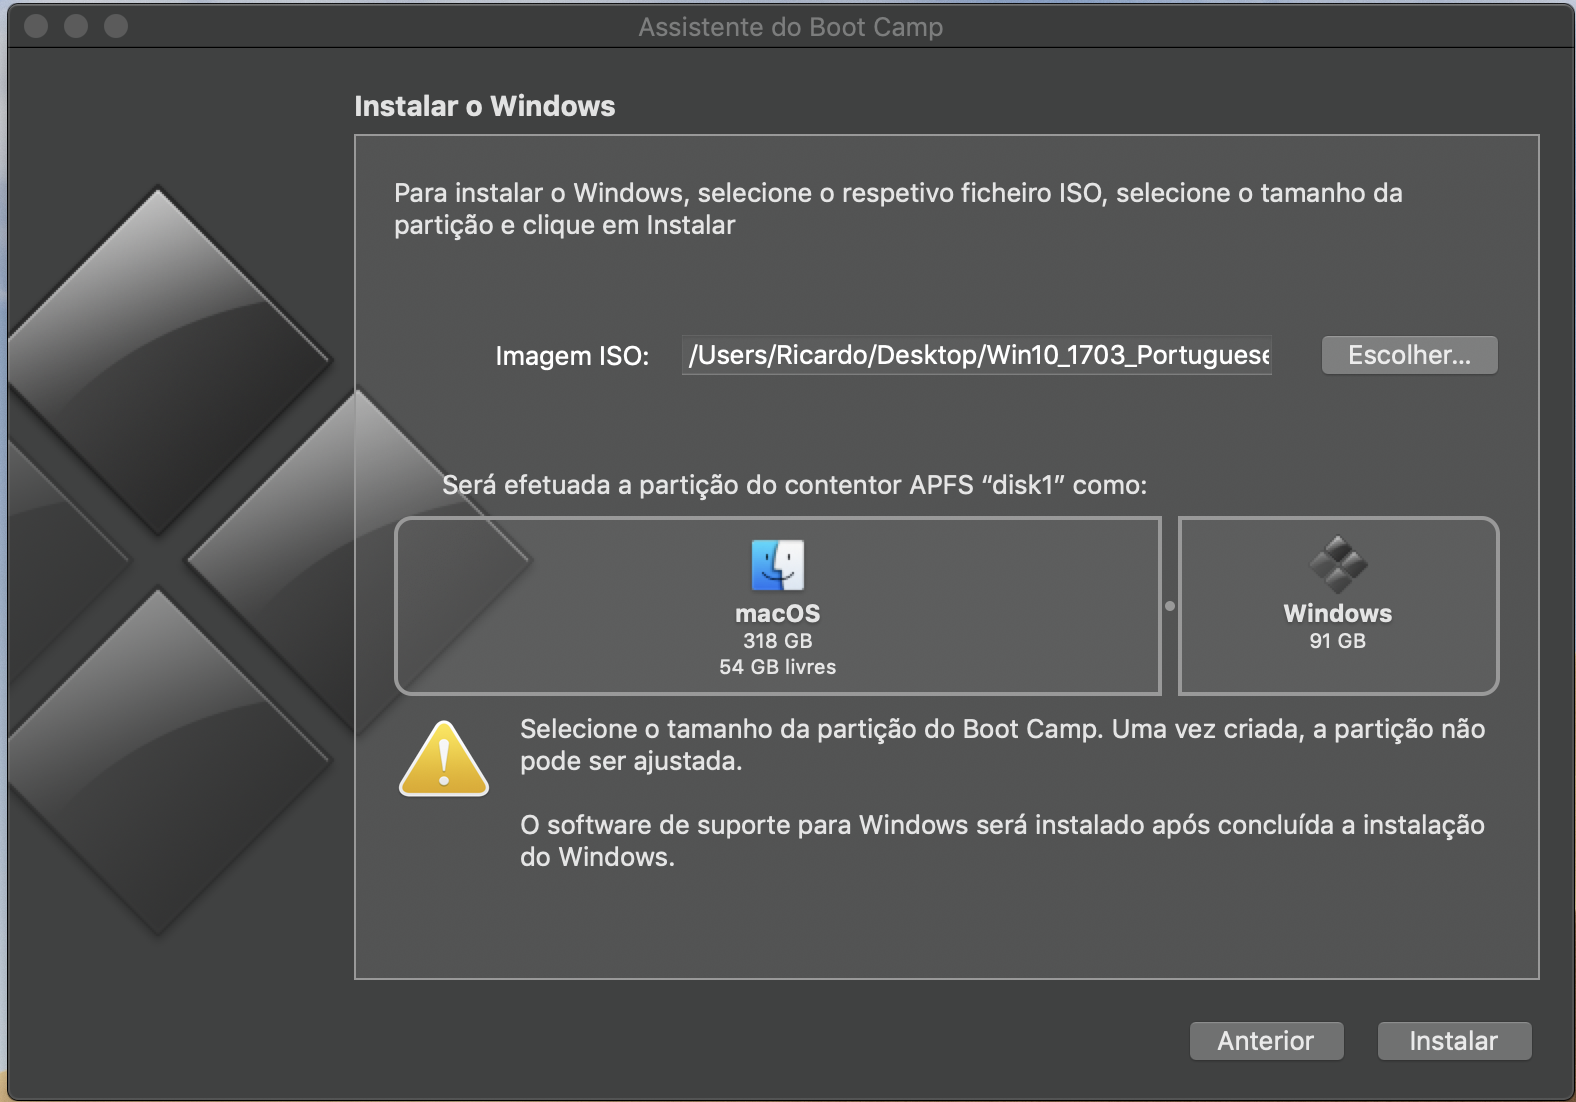Click the '91 GB' Windows size text
Screen dimensions: 1576x1102
[x=1338, y=641]
